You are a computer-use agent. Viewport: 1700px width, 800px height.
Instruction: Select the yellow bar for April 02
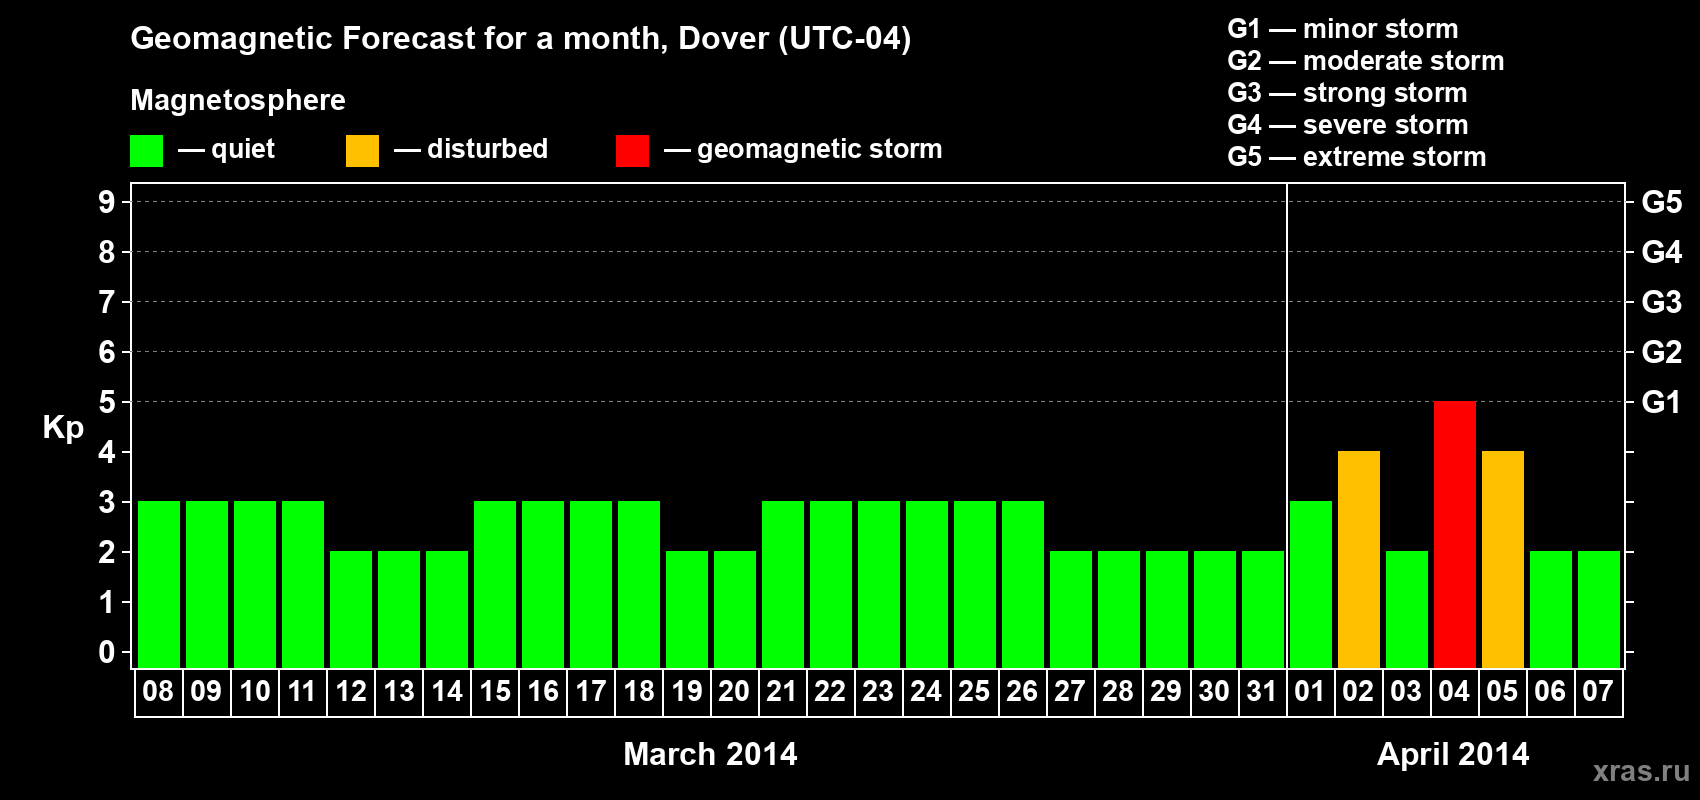coord(1358,559)
